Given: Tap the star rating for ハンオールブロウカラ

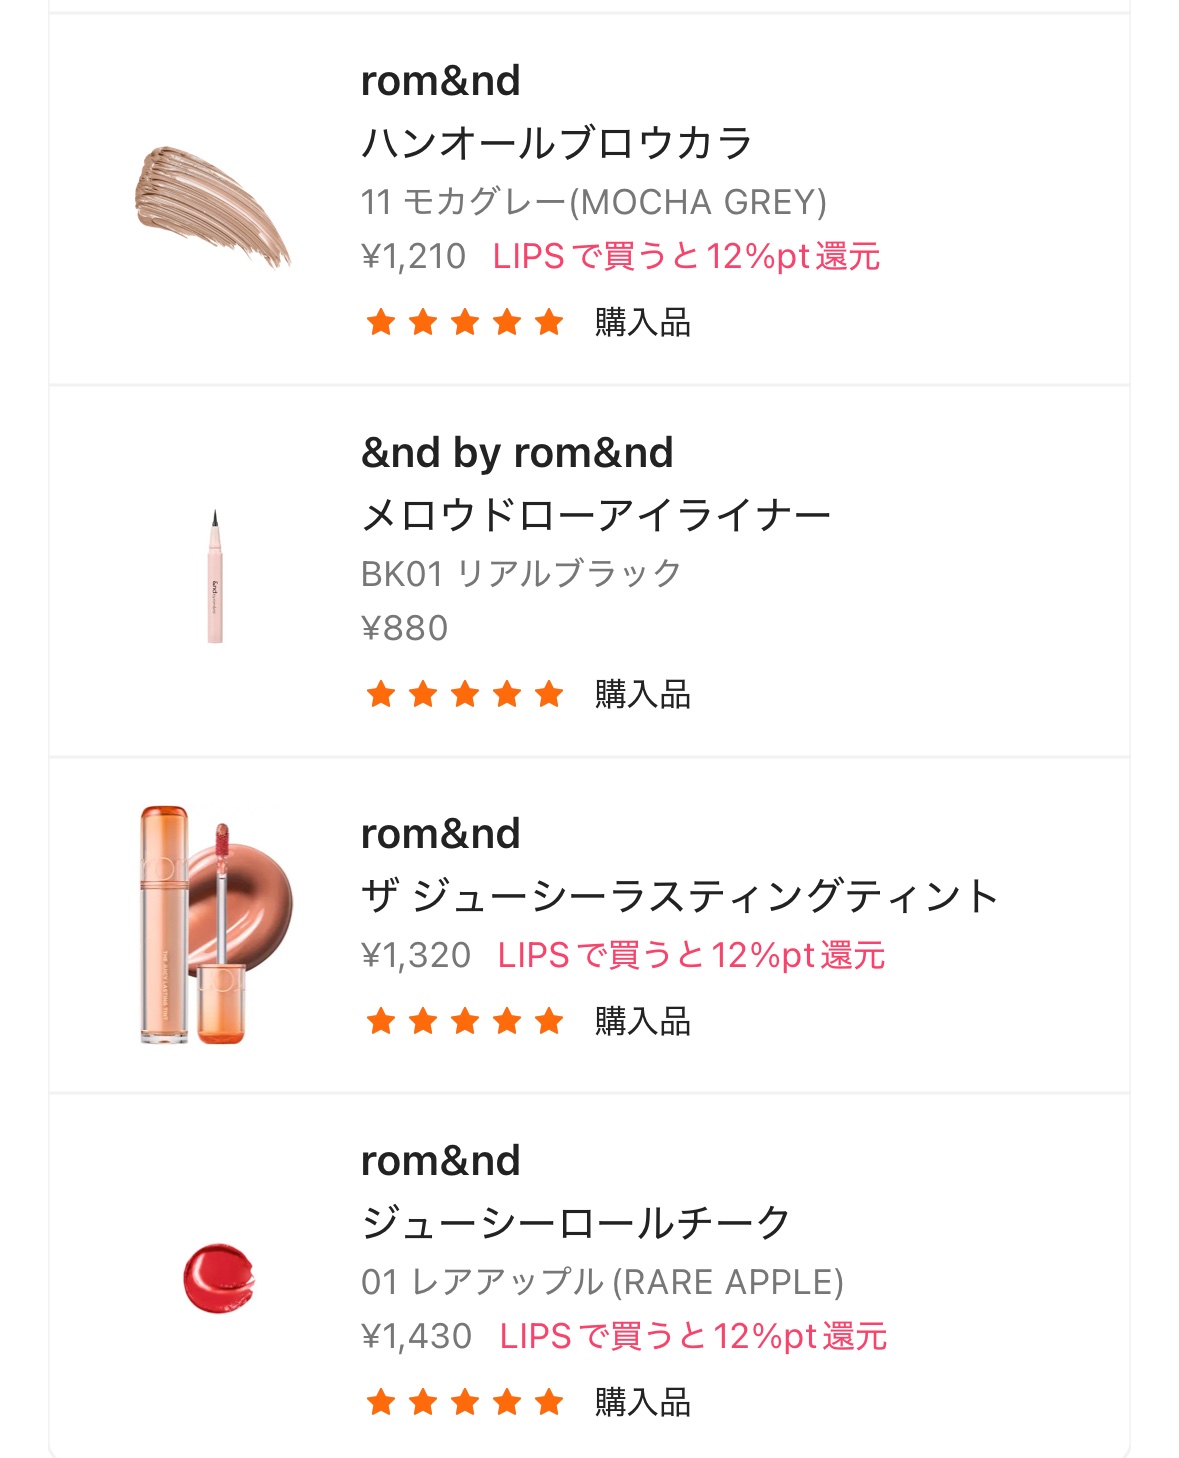Looking at the screenshot, I should coord(465,322).
